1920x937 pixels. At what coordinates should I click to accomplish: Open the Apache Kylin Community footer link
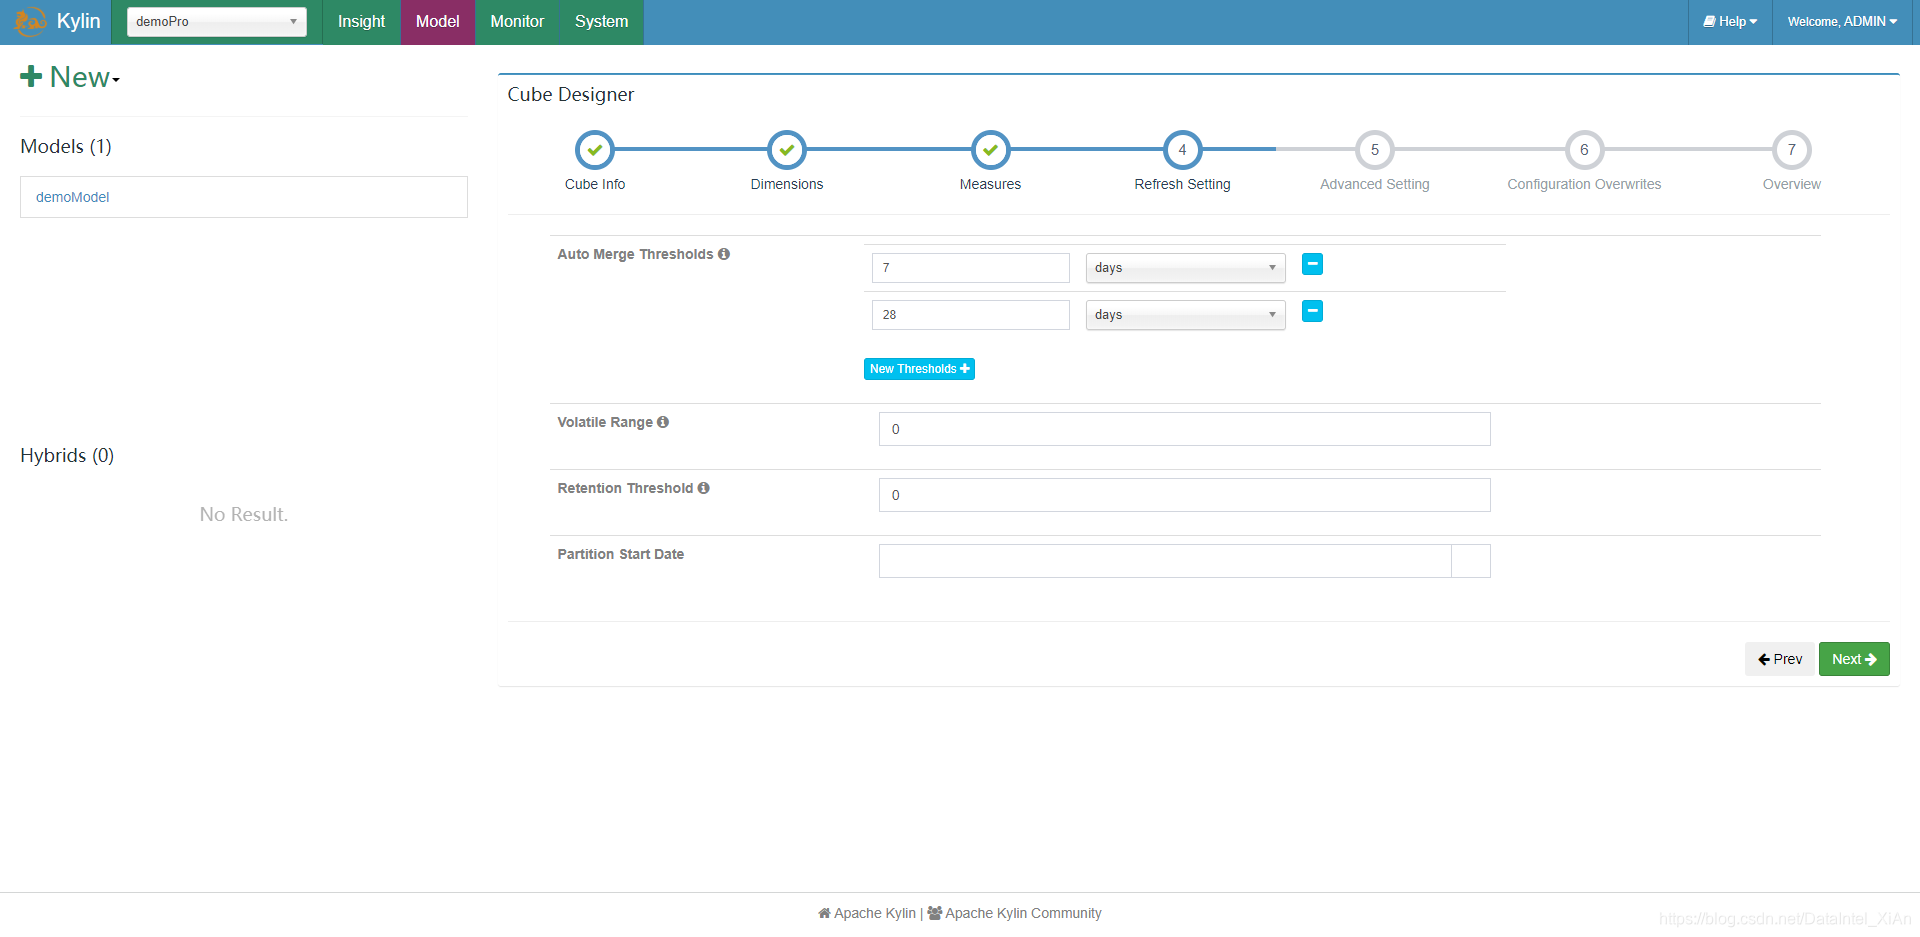point(1014,913)
